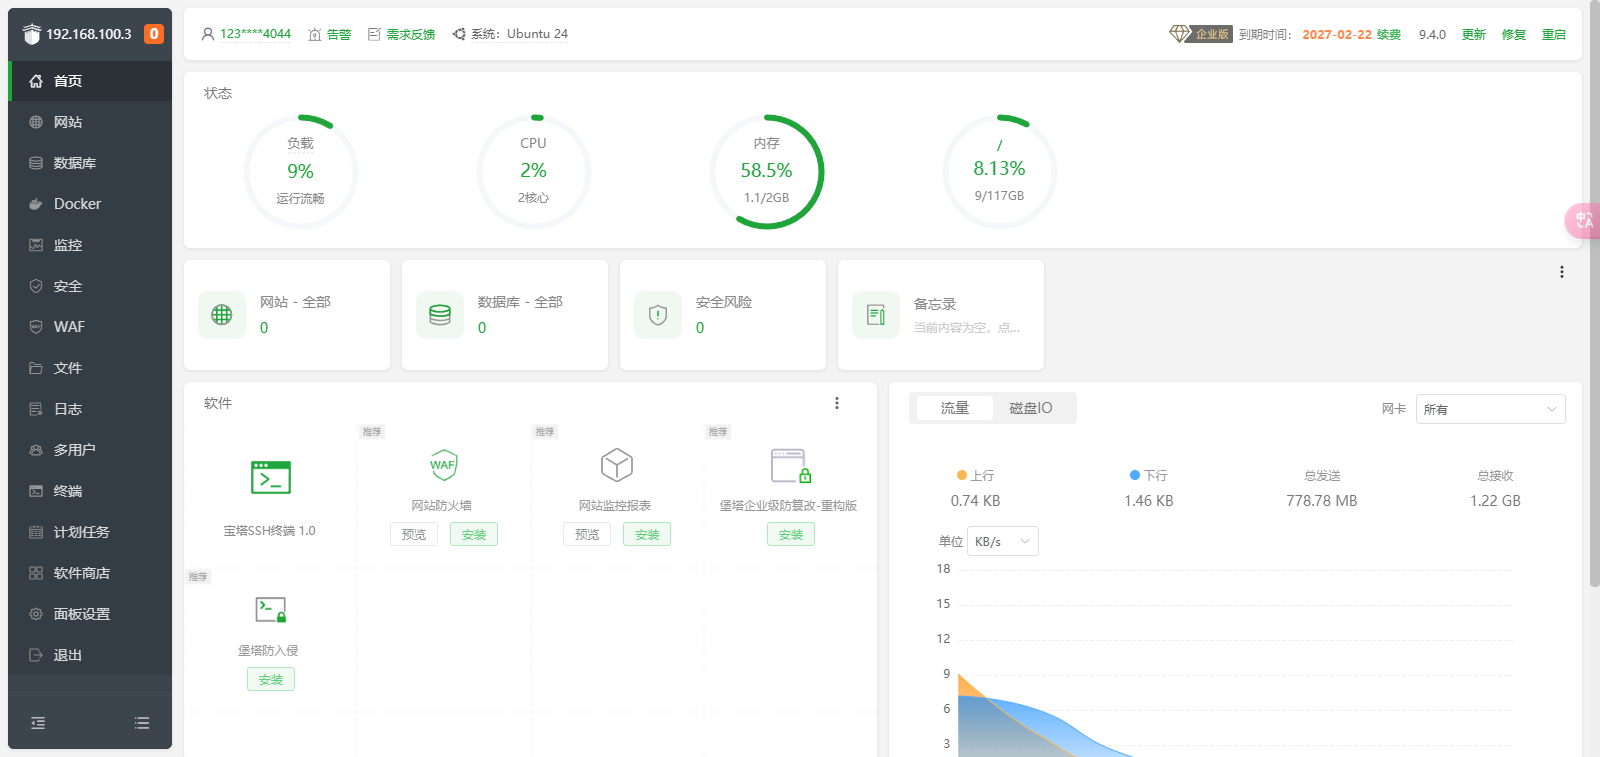Click the 续费 renewal link
Image resolution: width=1600 pixels, height=757 pixels.
point(1388,34)
